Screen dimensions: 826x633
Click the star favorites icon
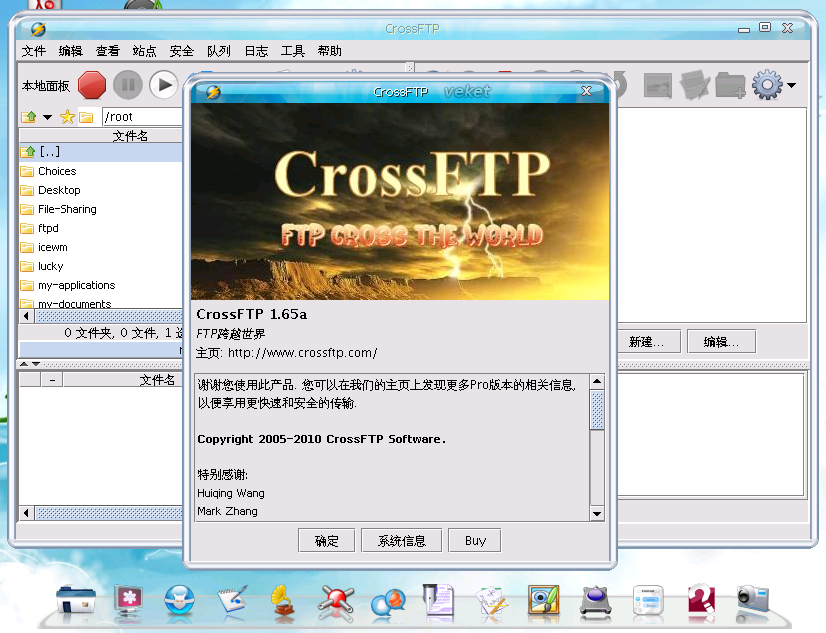tap(67, 117)
